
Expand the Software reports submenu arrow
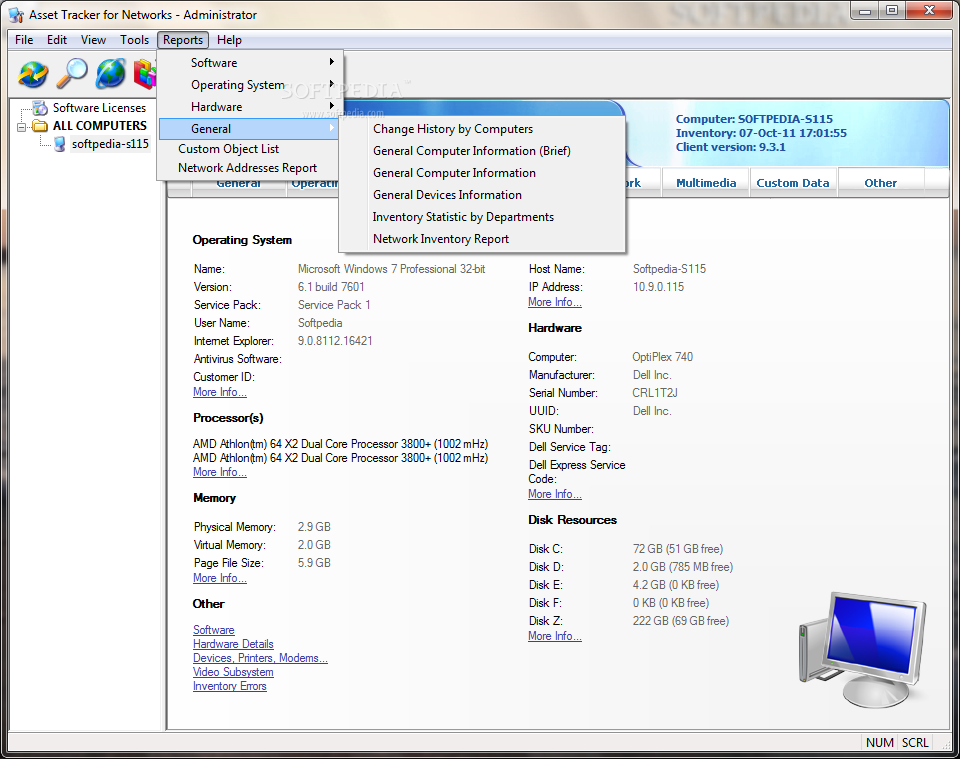point(331,62)
